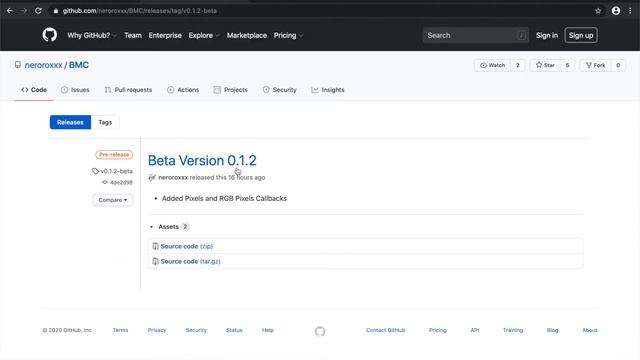Click the GitHub Octocat logo in header
Screen dimensions: 640x360
49,35
